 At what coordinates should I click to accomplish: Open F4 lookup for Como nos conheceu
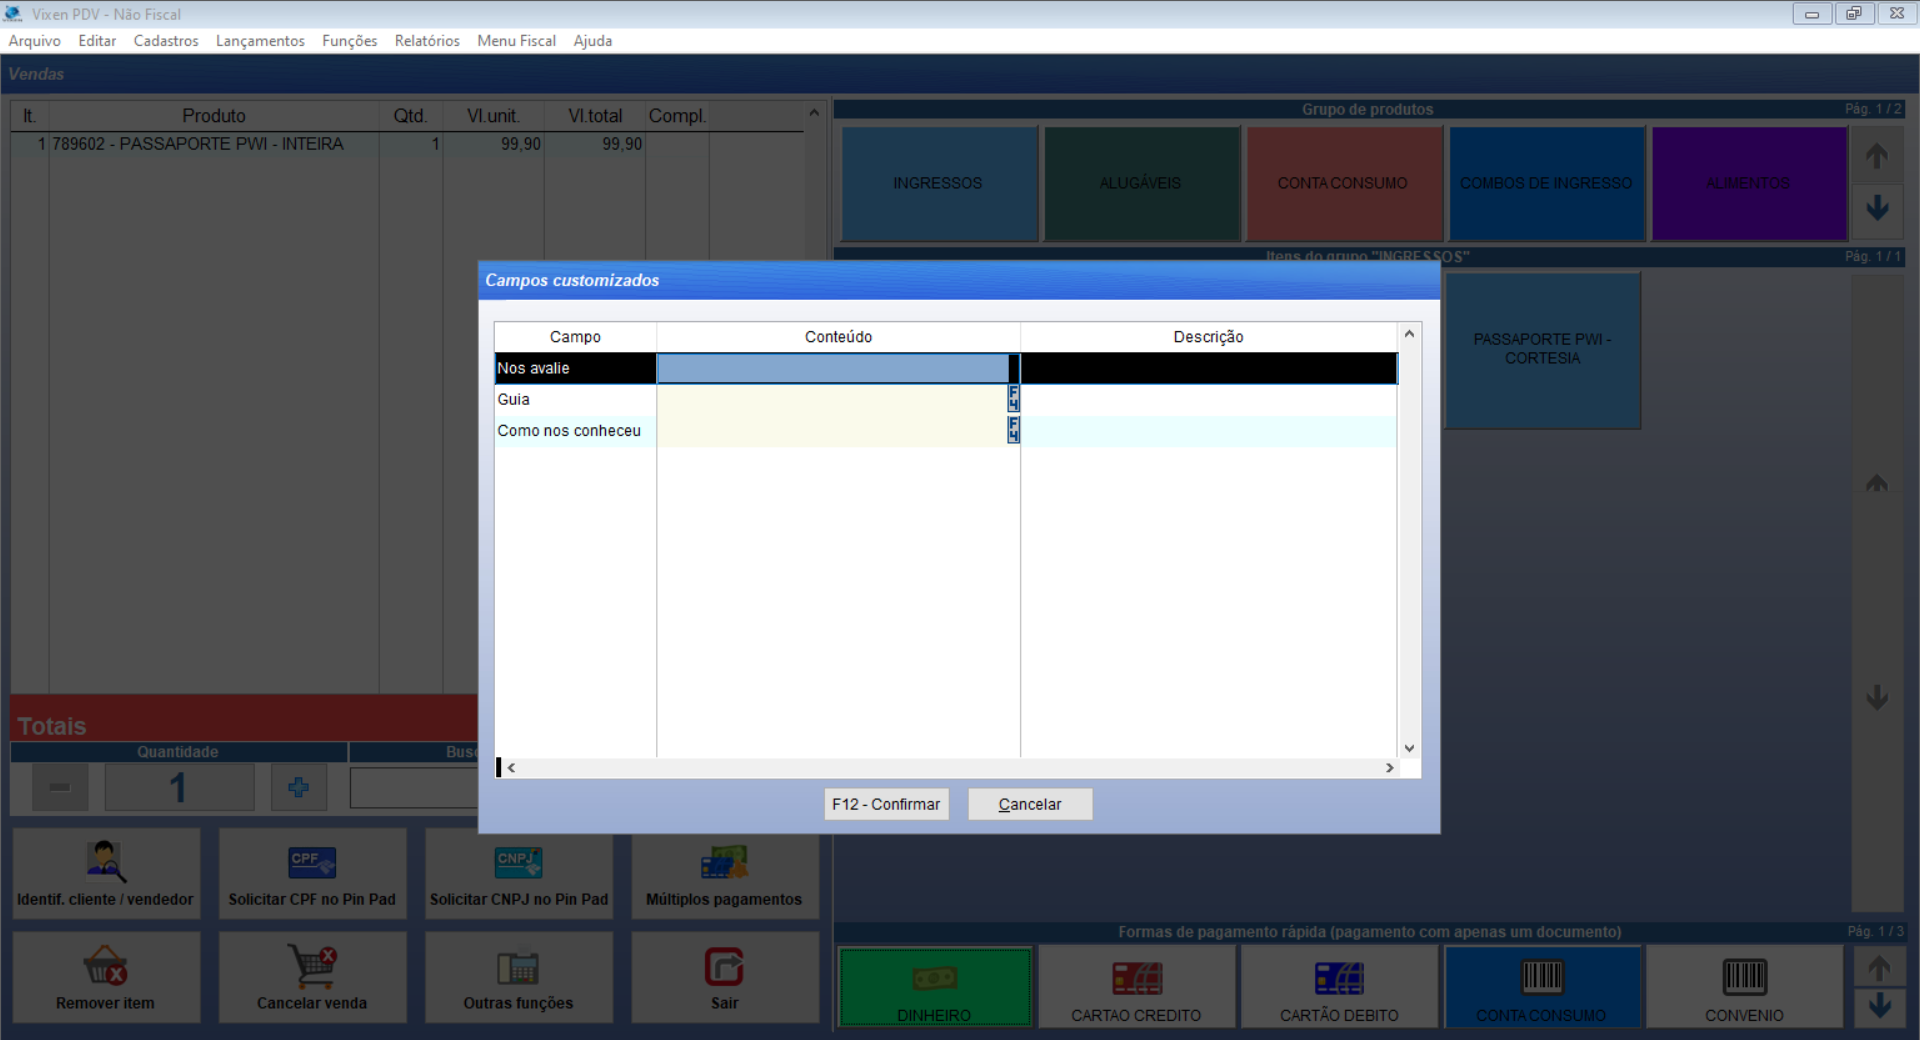[1013, 430]
